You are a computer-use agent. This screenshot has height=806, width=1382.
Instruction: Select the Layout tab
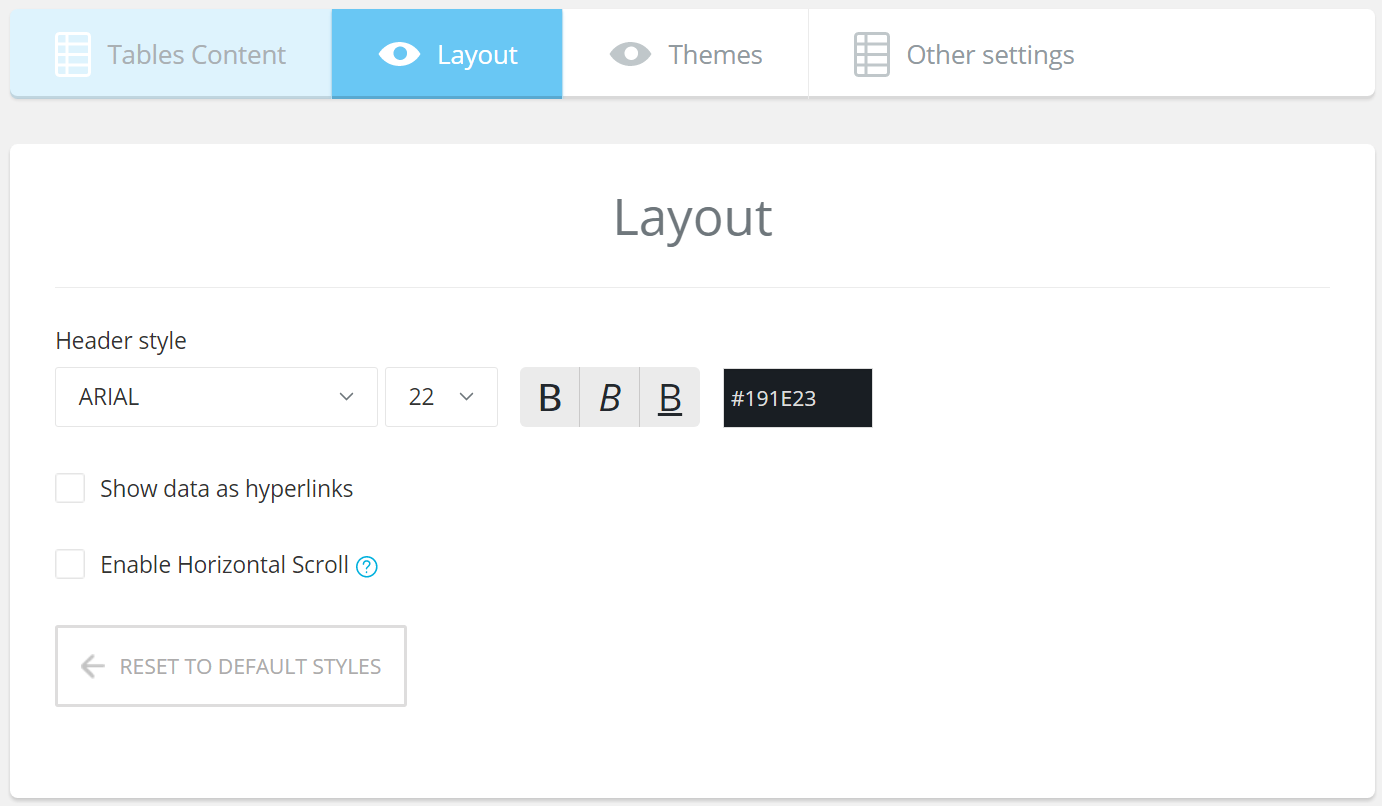click(x=447, y=54)
